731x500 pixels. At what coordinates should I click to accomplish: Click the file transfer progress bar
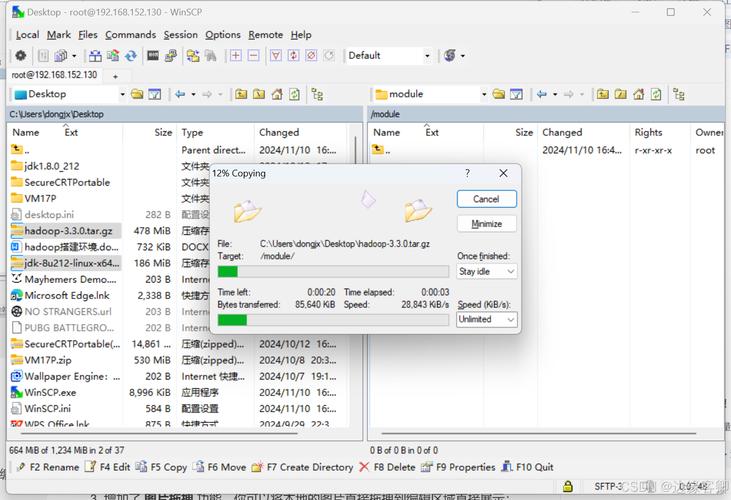[x=333, y=272]
